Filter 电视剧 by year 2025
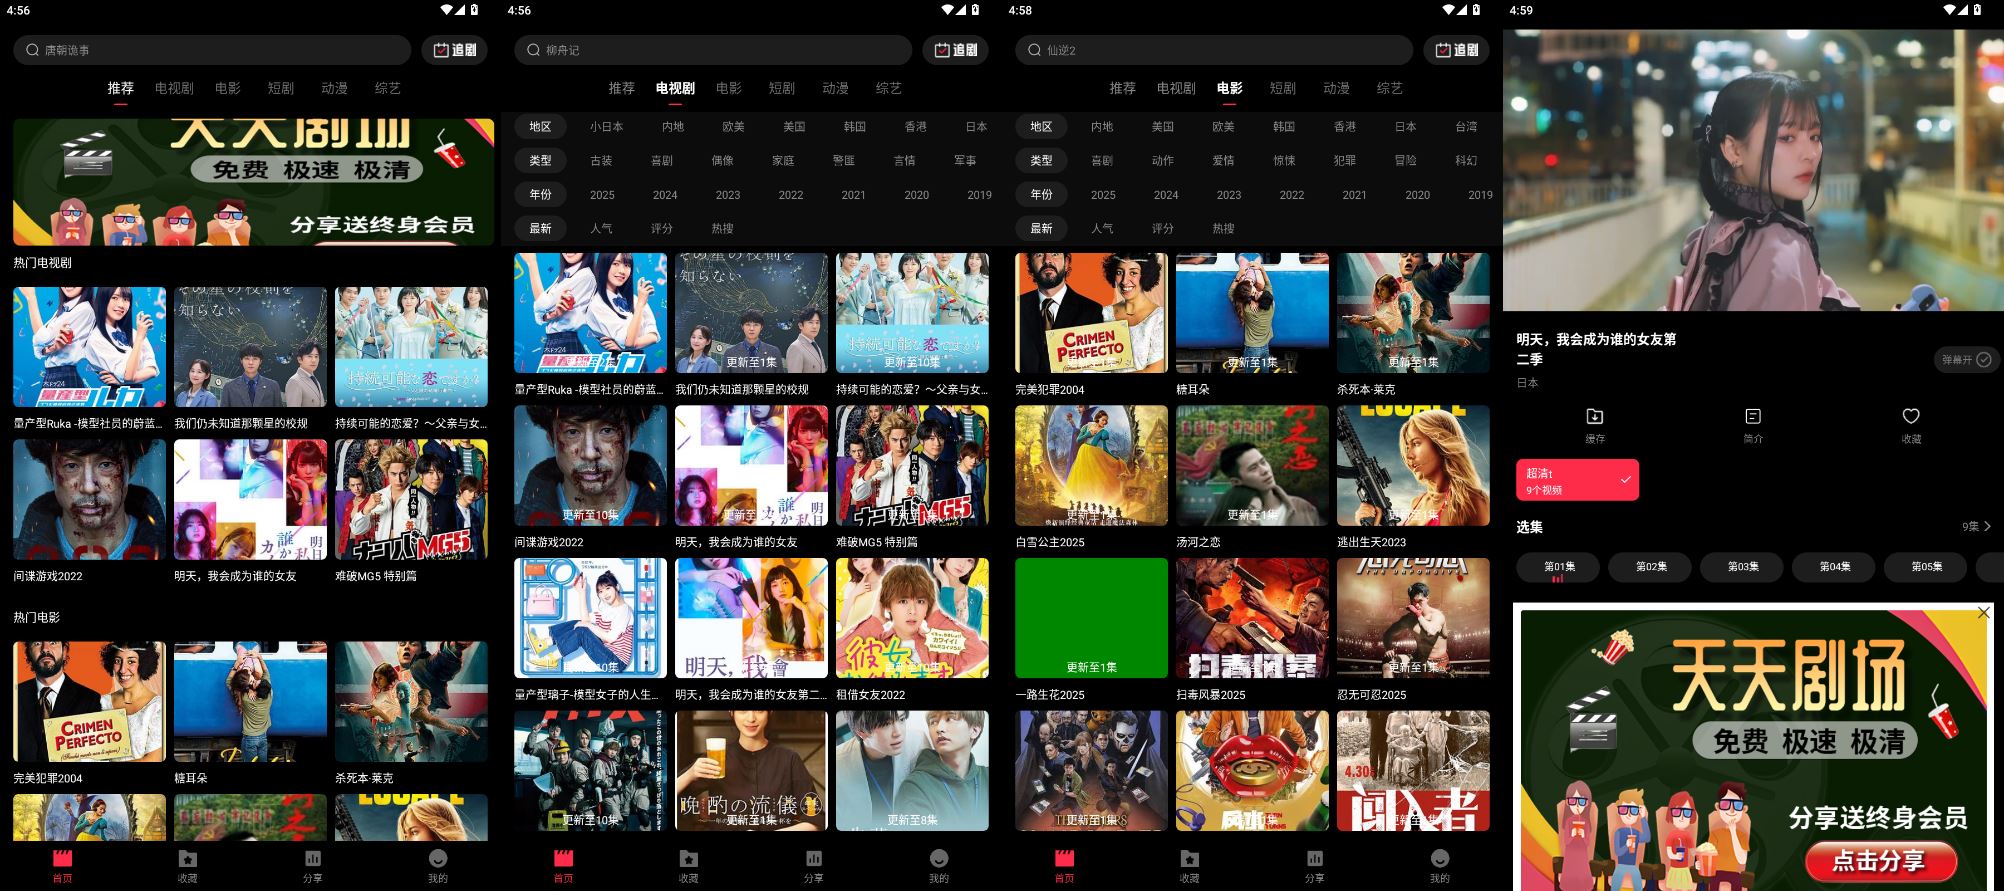 (602, 195)
